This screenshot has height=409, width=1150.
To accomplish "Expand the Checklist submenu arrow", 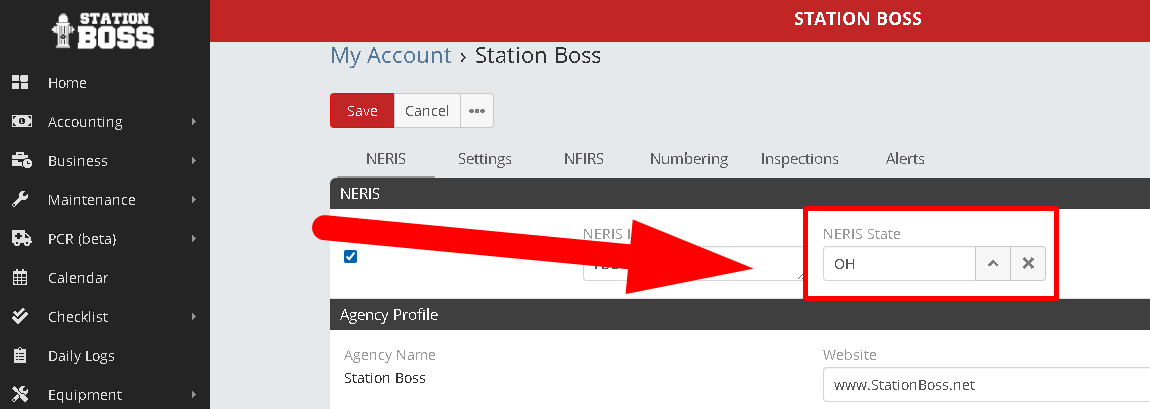I will pyautogui.click(x=193, y=317).
